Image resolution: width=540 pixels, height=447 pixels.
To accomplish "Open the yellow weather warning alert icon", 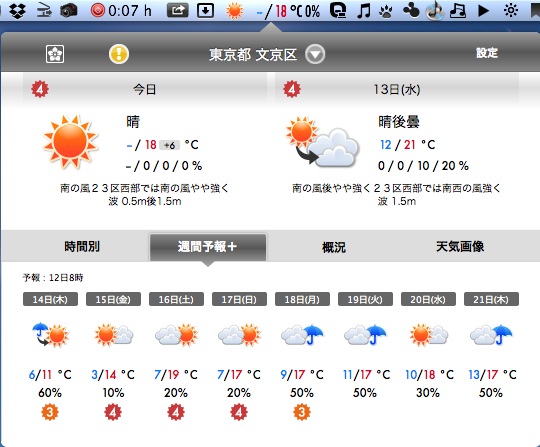I will [x=119, y=54].
